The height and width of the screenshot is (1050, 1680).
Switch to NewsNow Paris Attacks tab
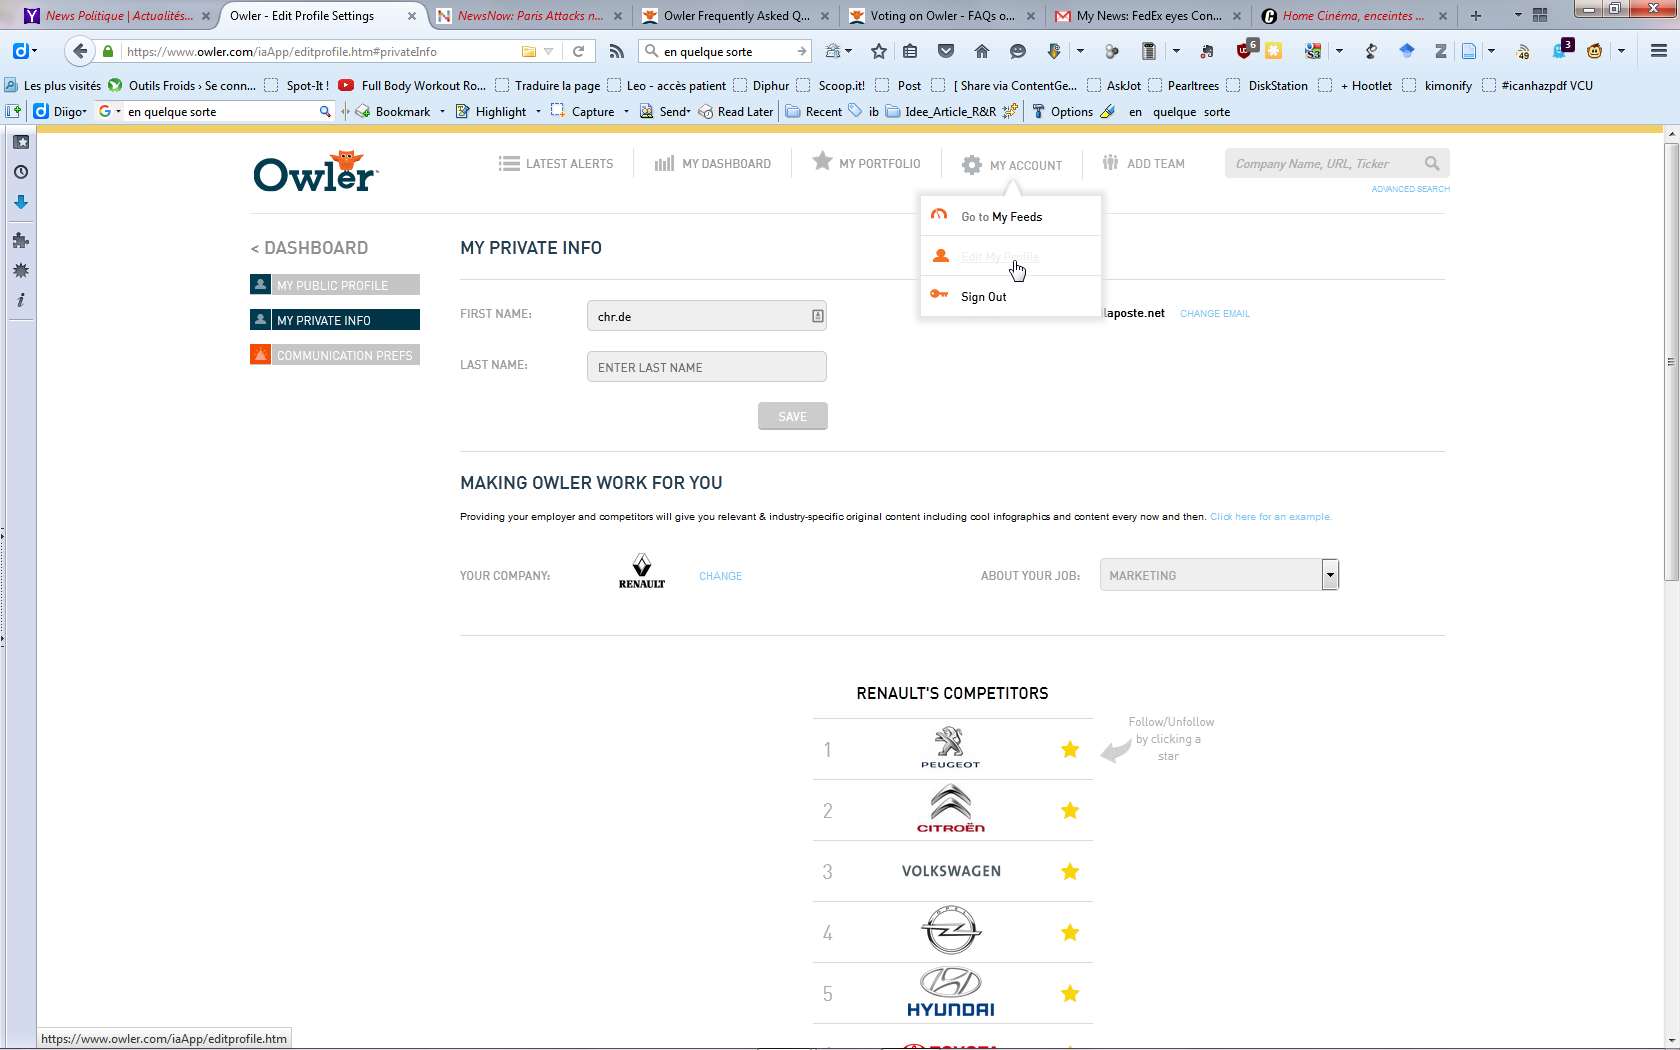(x=529, y=16)
